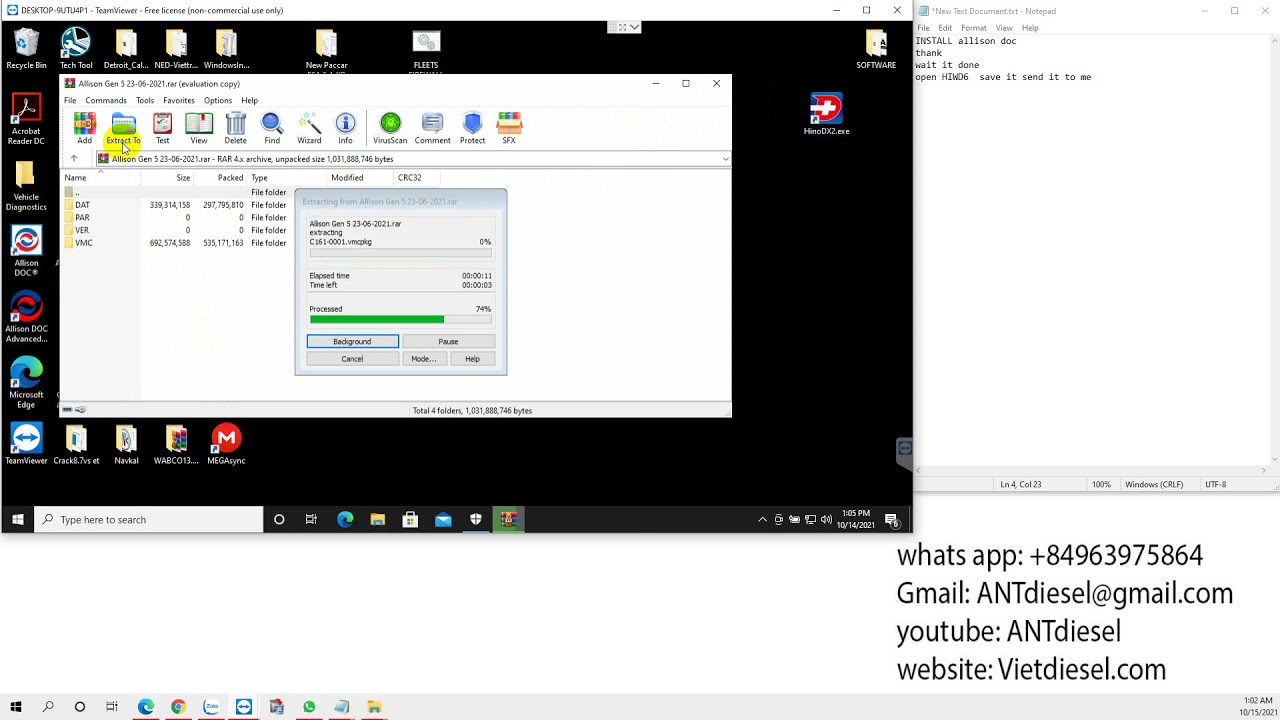This screenshot has width=1280, height=720.
Task: Click the current file progress bar
Action: click(x=400, y=252)
